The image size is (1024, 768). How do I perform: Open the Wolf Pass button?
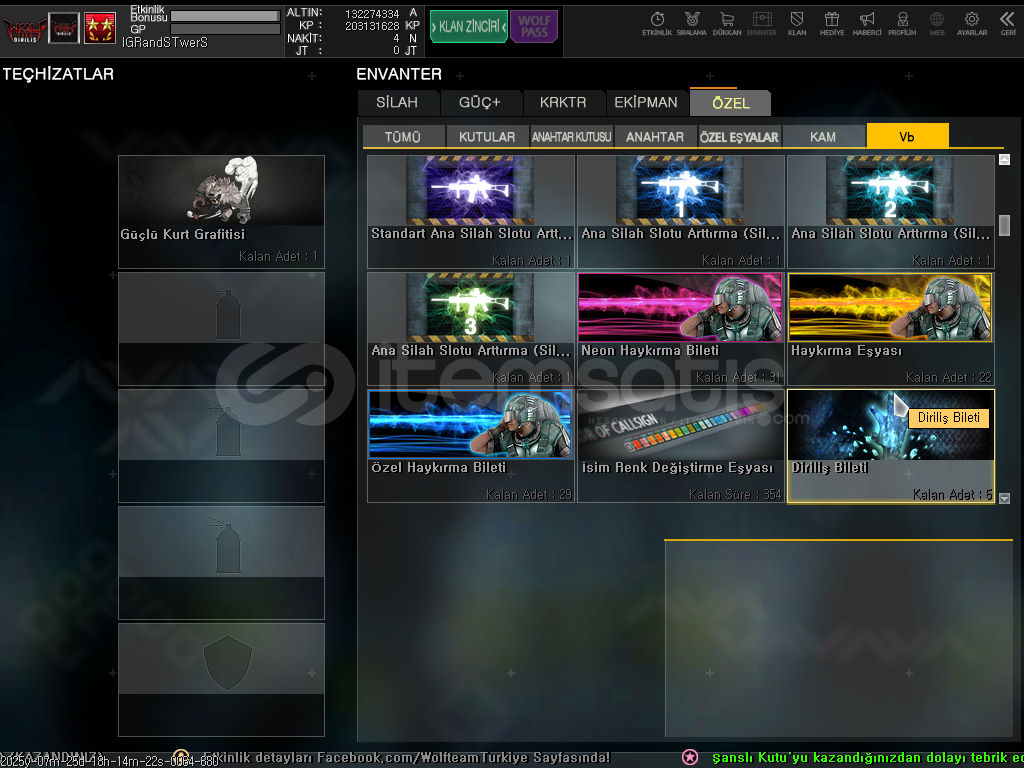point(534,27)
